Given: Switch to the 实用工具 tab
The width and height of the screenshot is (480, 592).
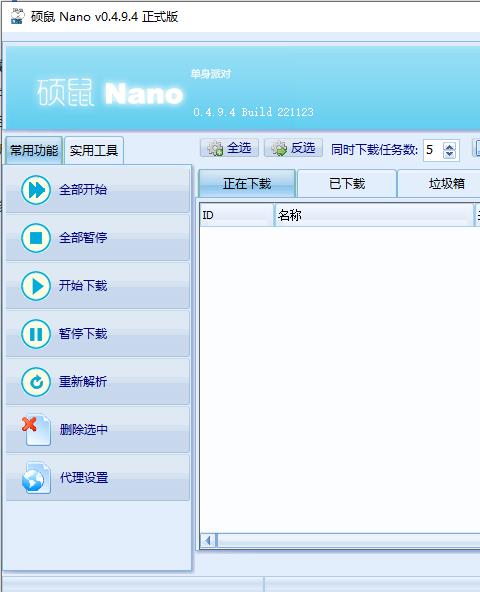Looking at the screenshot, I should [x=94, y=150].
